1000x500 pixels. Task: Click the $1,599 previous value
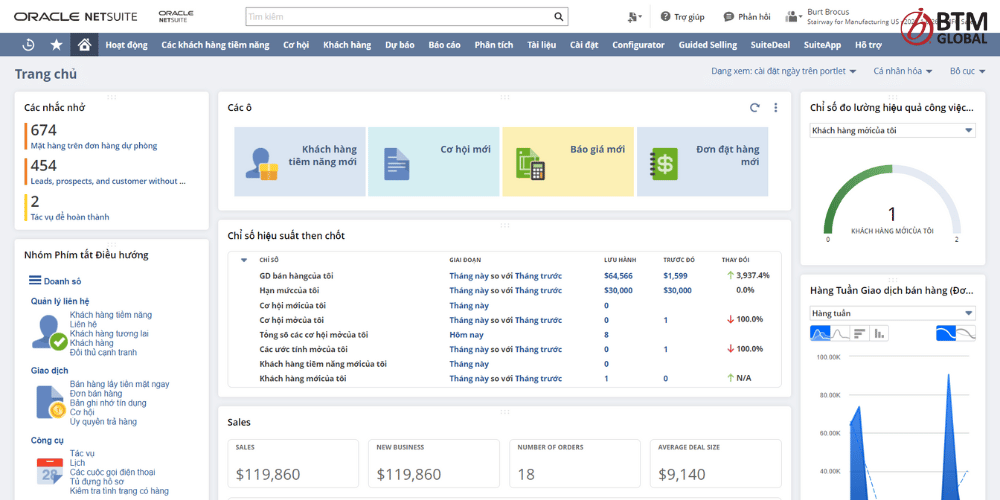pos(675,276)
